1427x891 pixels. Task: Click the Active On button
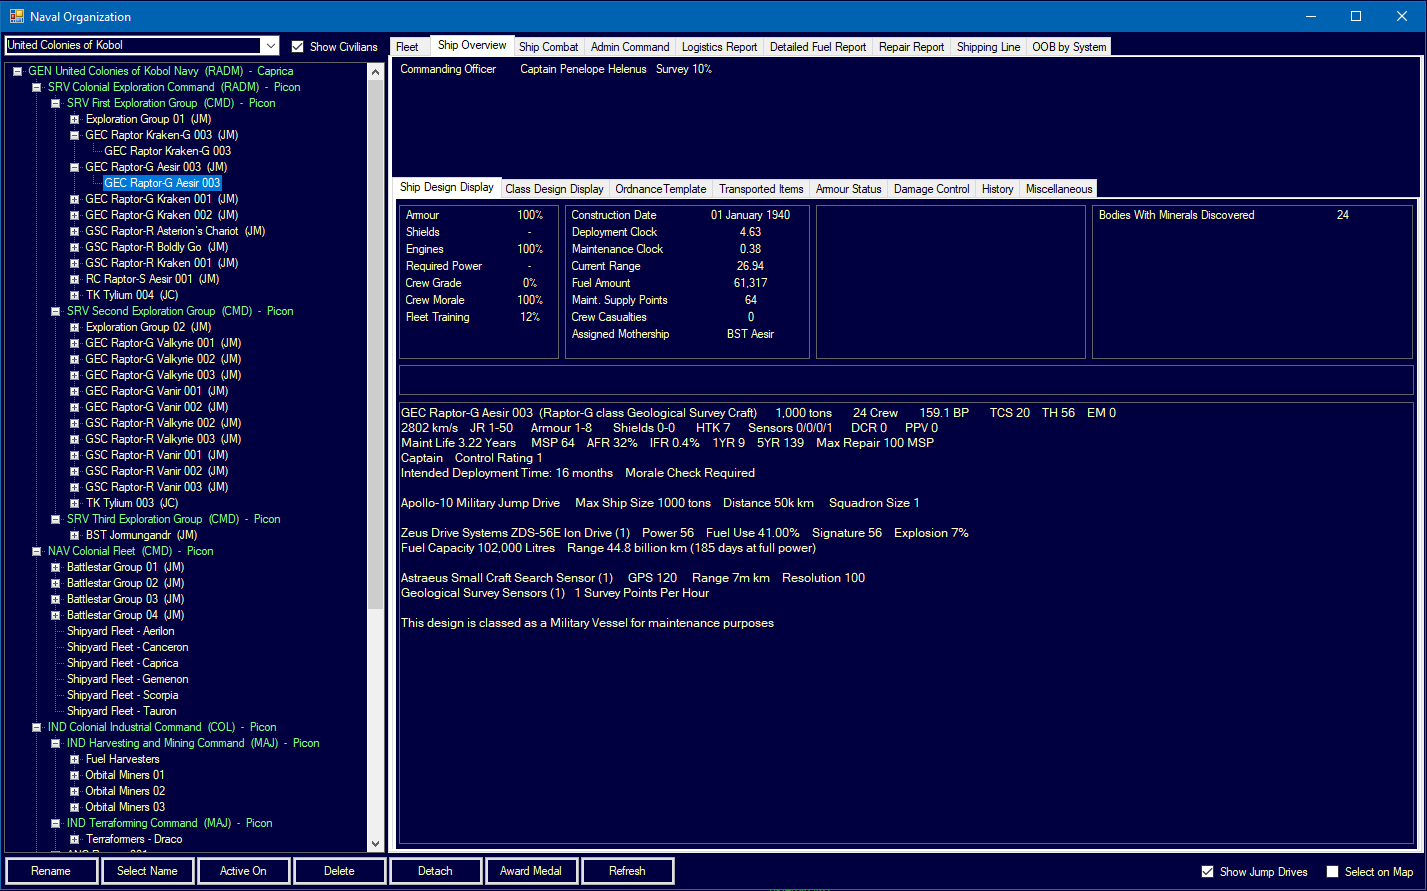(x=243, y=871)
